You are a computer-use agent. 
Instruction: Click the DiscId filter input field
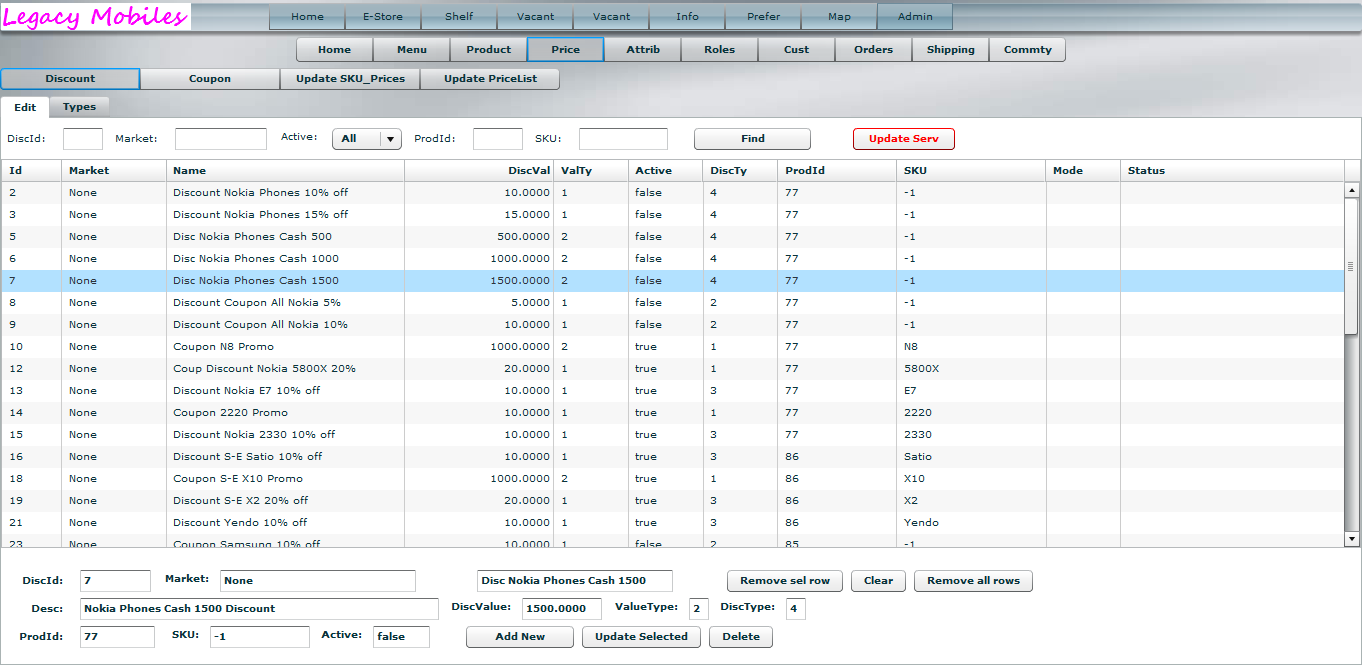tap(83, 139)
